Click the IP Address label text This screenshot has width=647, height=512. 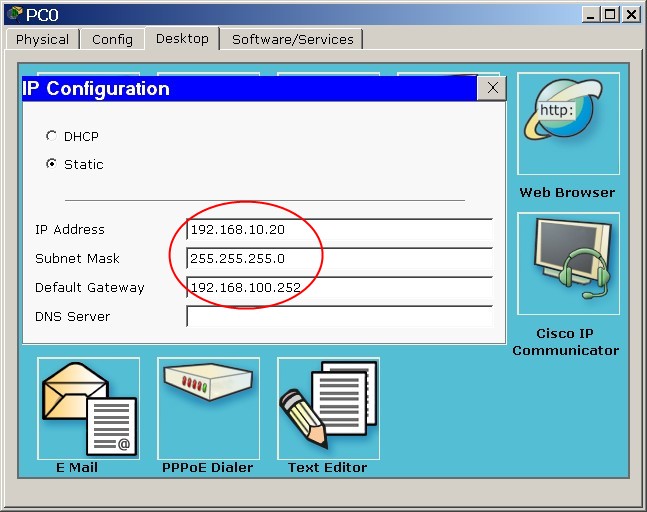point(70,229)
